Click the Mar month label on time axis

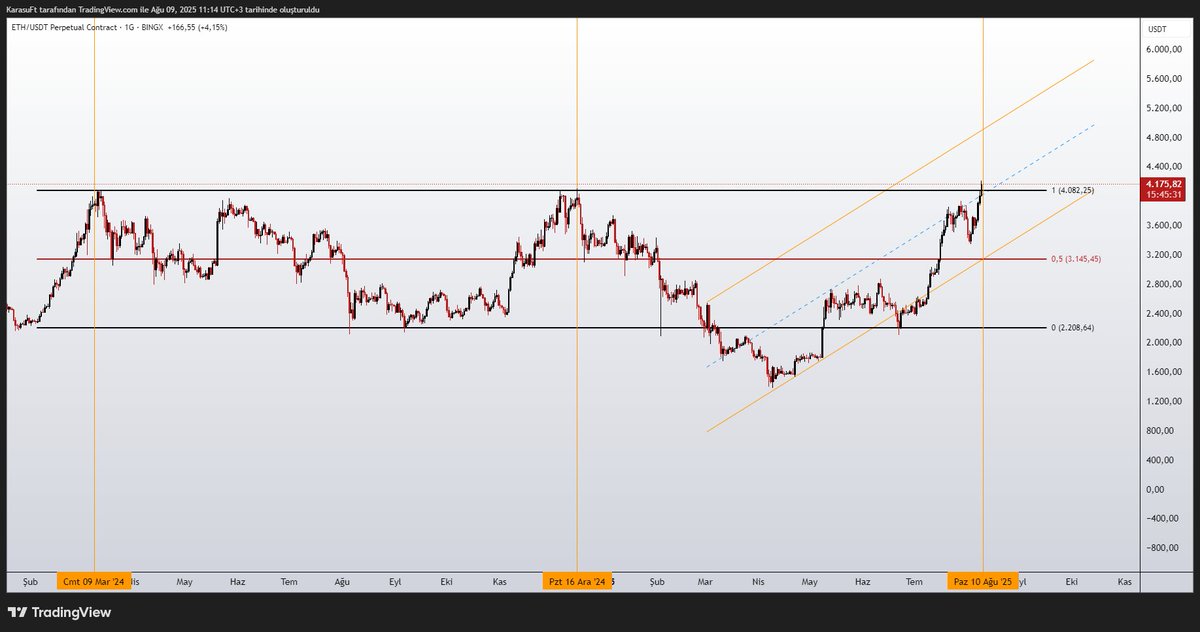[x=705, y=581]
